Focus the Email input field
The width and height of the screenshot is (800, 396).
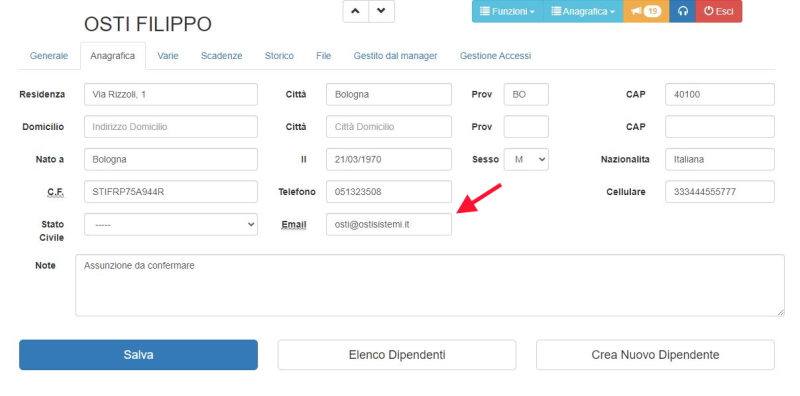[389, 225]
